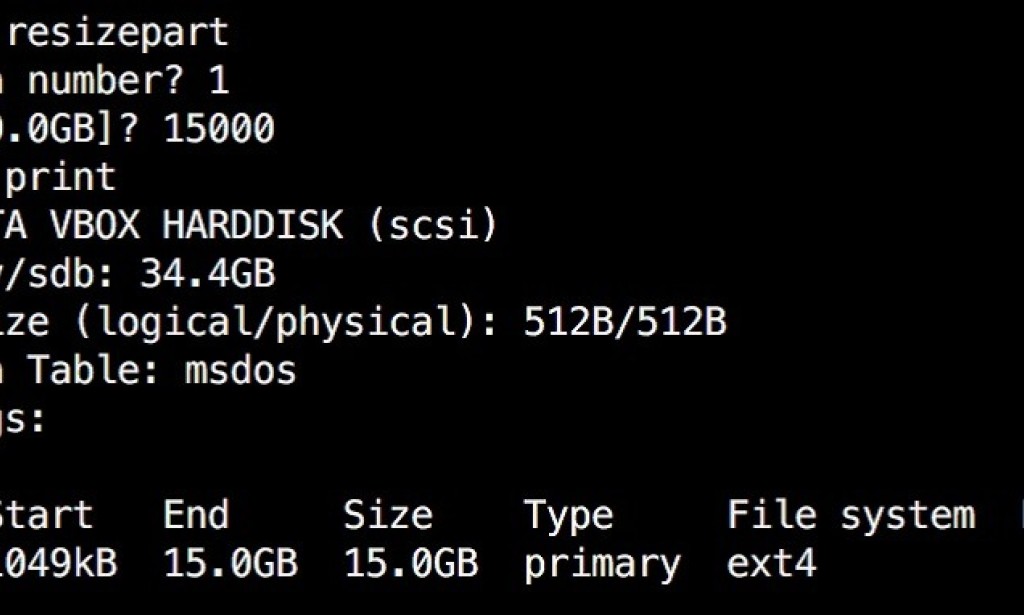Click the "resizepart" command text
Image resolution: width=1024 pixels, height=615 pixels.
(124, 33)
